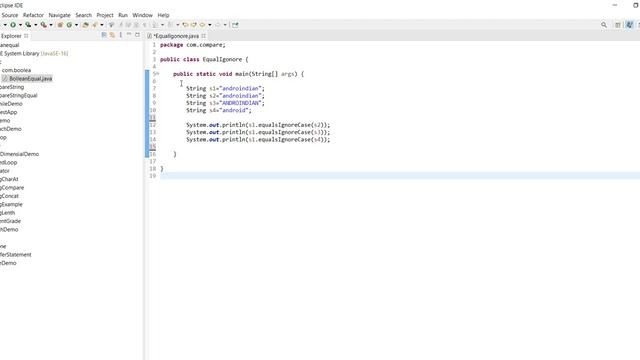Place cursor on empty line 19 in editor

(400, 176)
